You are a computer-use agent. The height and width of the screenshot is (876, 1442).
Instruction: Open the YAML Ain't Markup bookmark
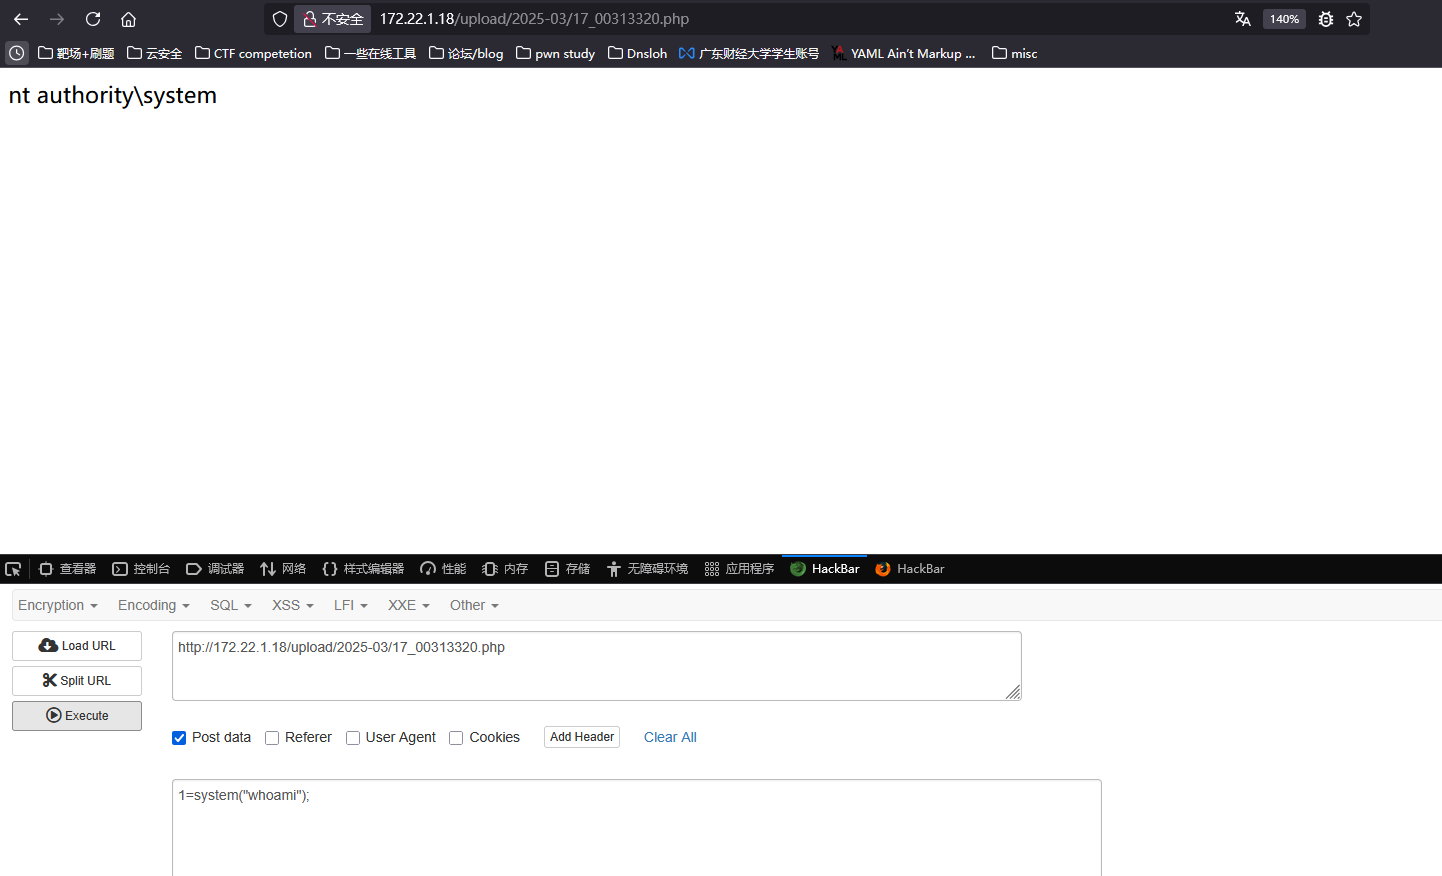[x=904, y=53]
